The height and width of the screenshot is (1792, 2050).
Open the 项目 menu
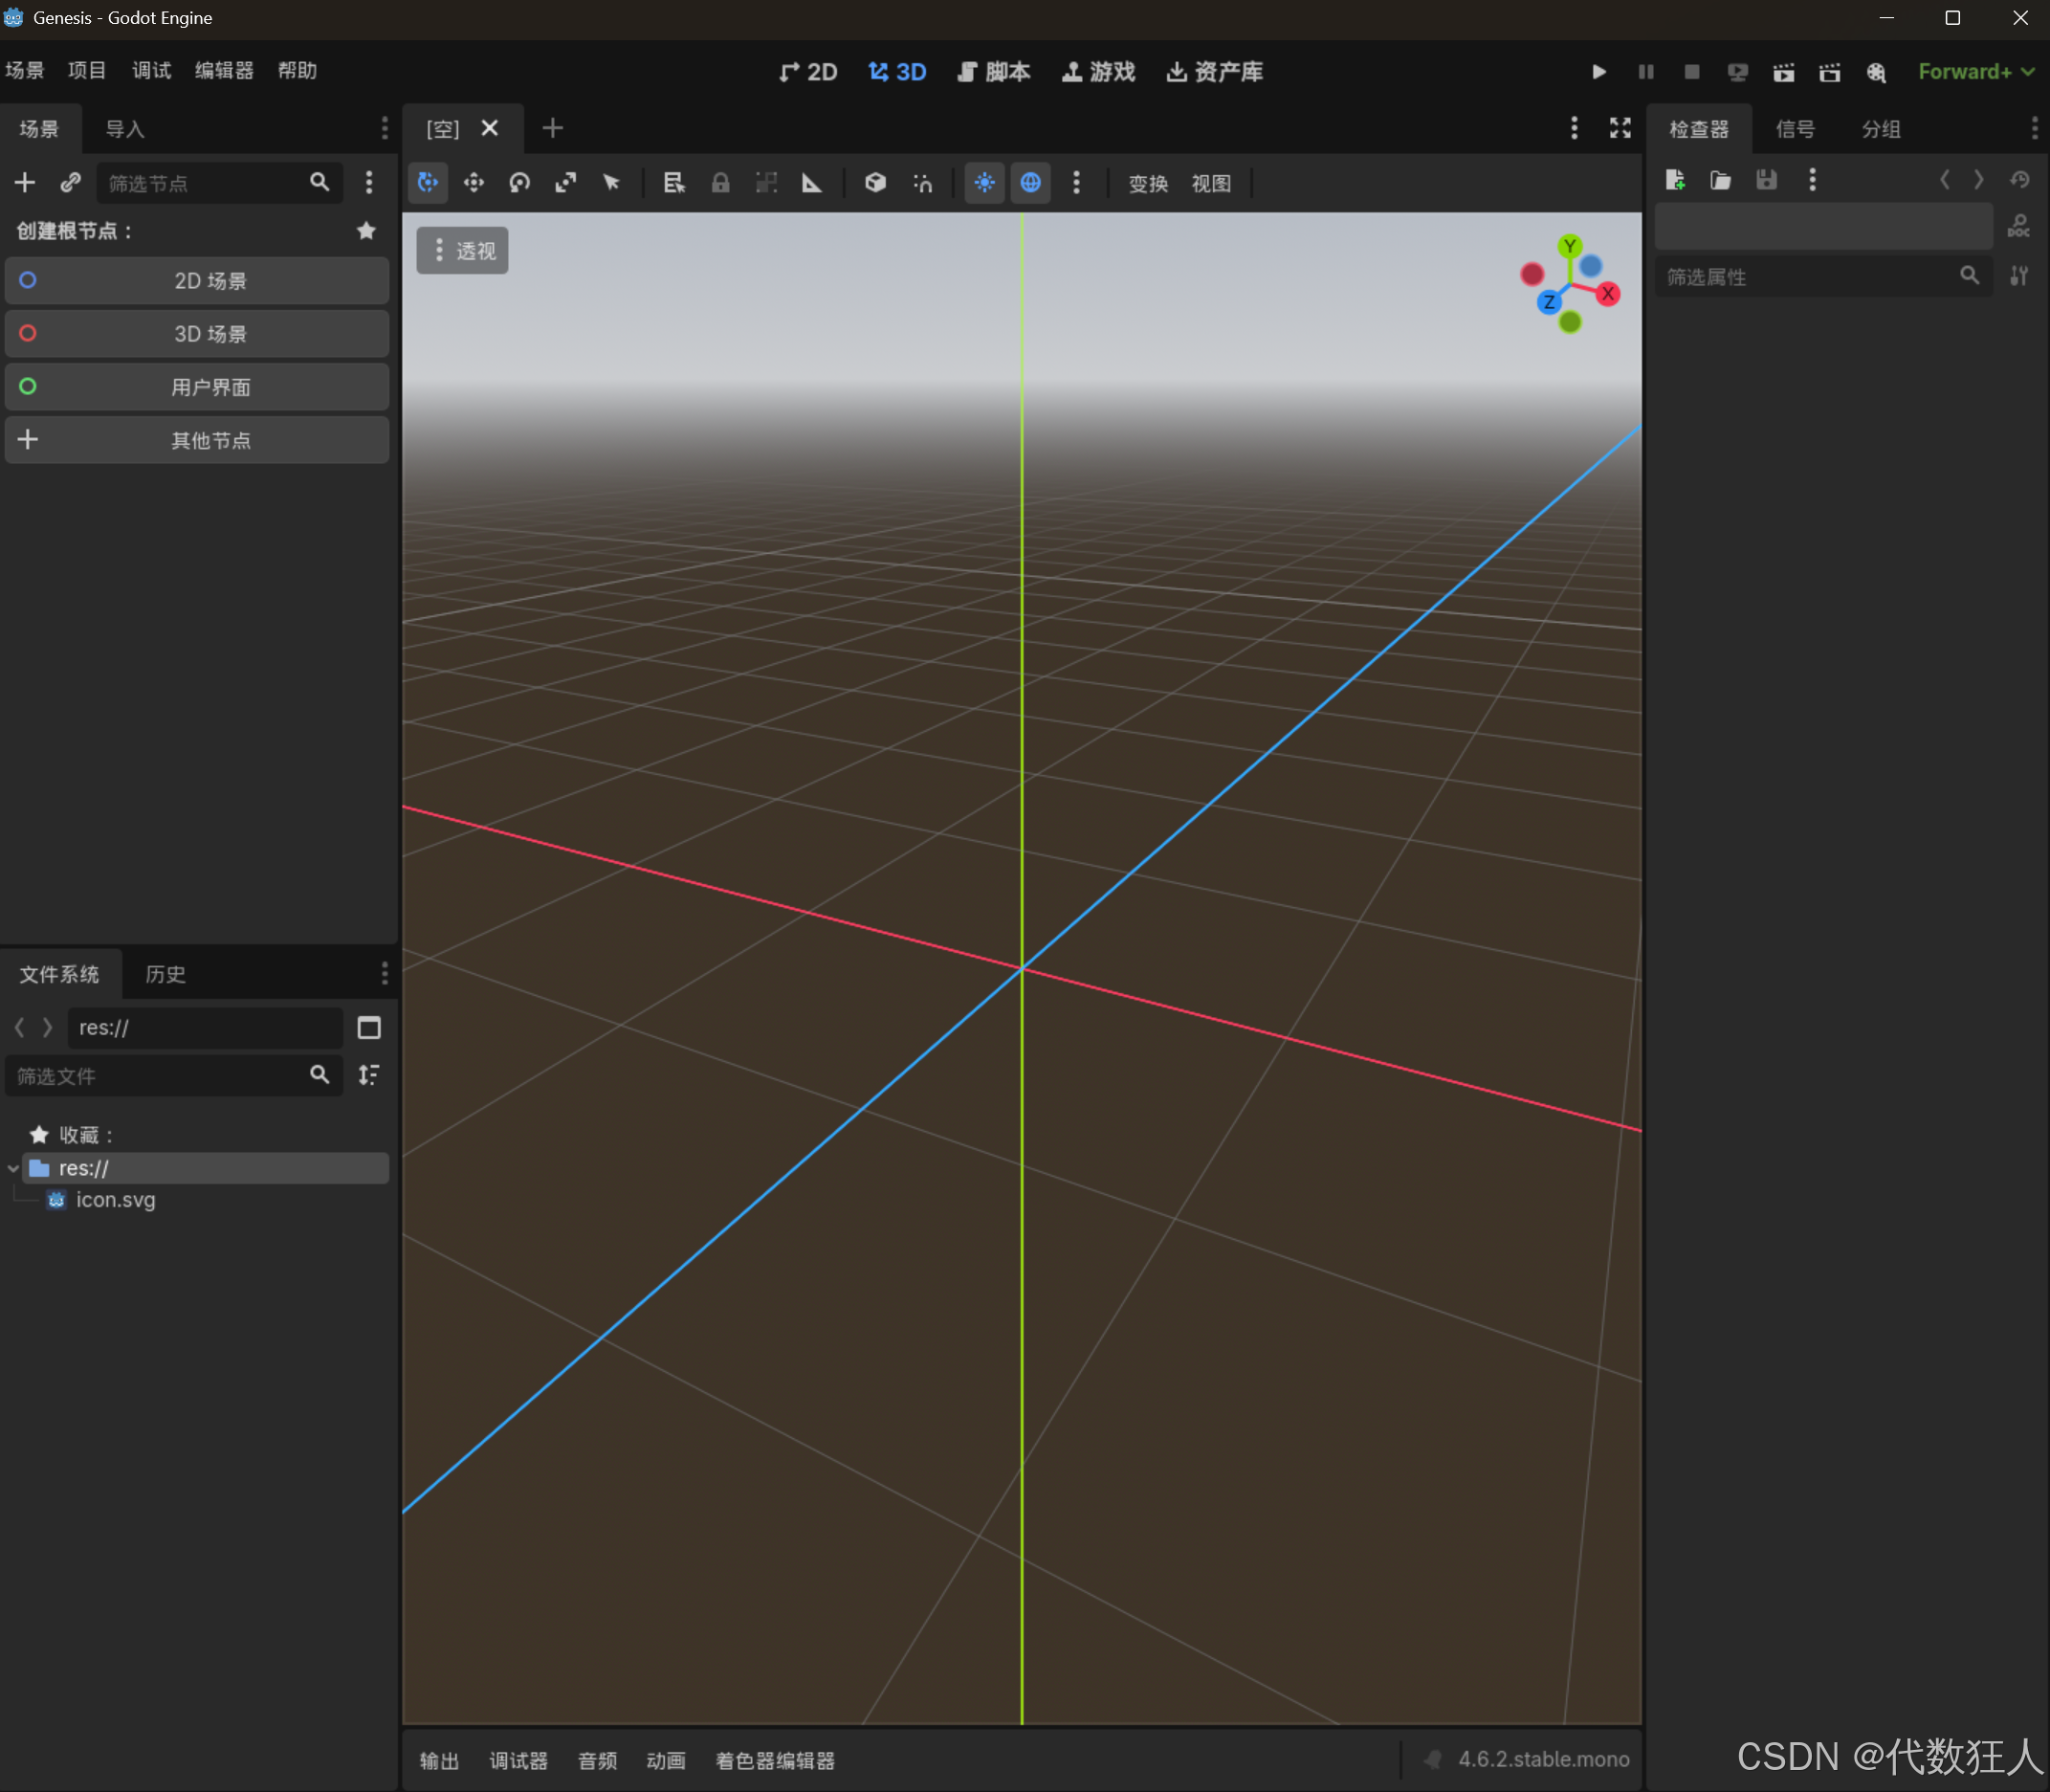(87, 71)
